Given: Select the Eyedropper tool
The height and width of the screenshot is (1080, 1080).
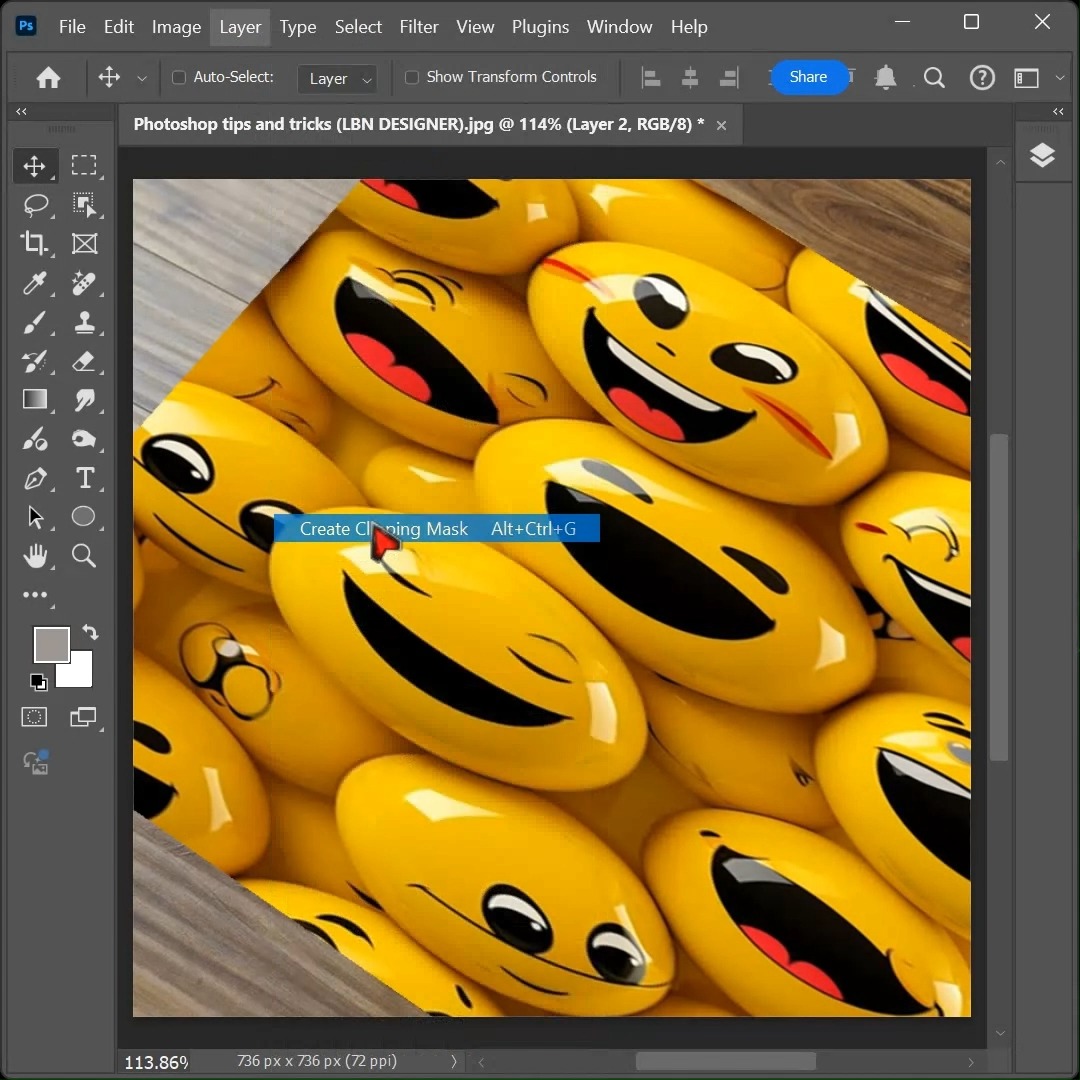Looking at the screenshot, I should click(x=34, y=283).
